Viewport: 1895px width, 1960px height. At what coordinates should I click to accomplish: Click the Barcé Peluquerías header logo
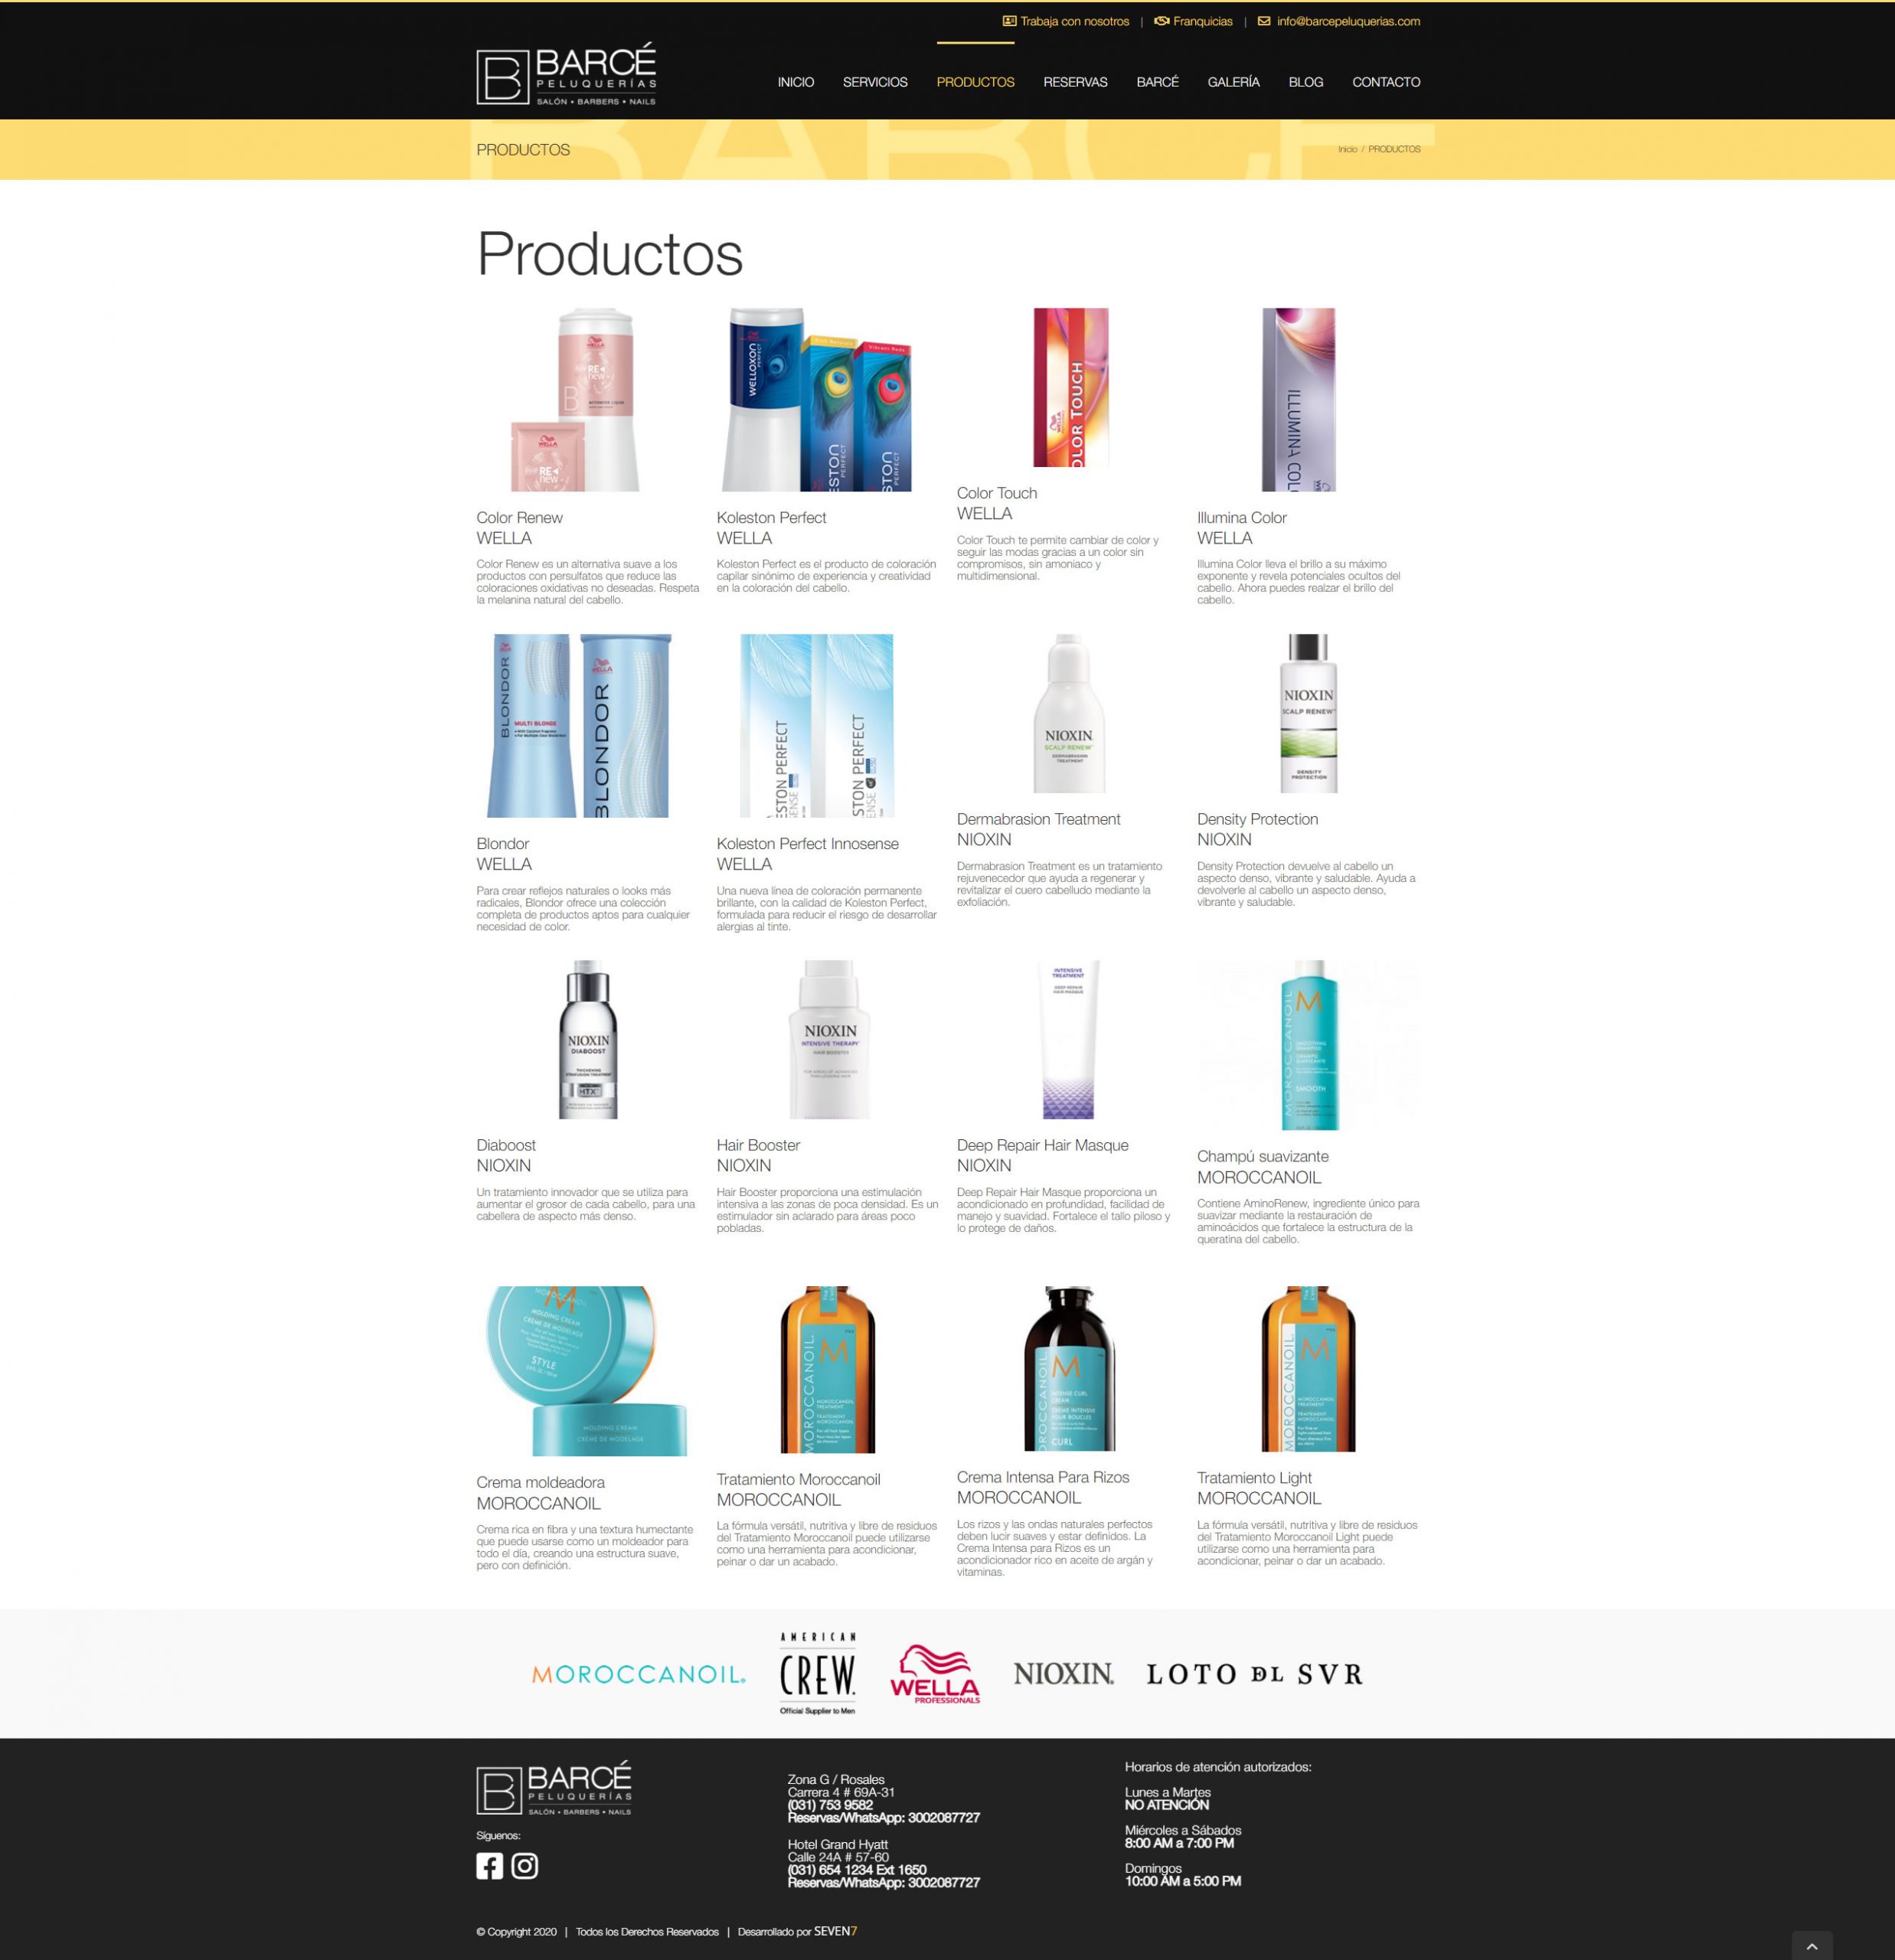(x=566, y=73)
